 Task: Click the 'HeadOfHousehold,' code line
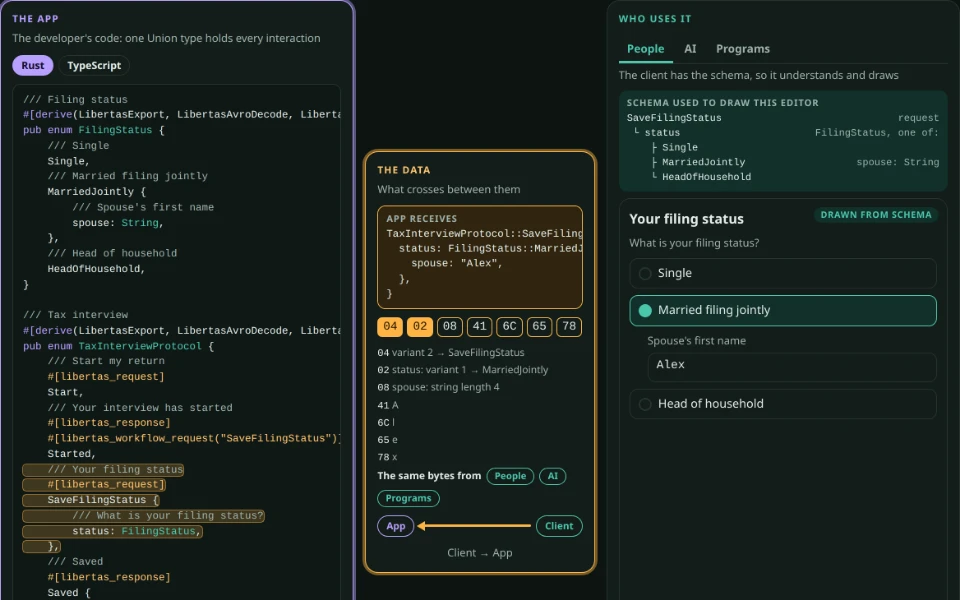tap(96, 269)
